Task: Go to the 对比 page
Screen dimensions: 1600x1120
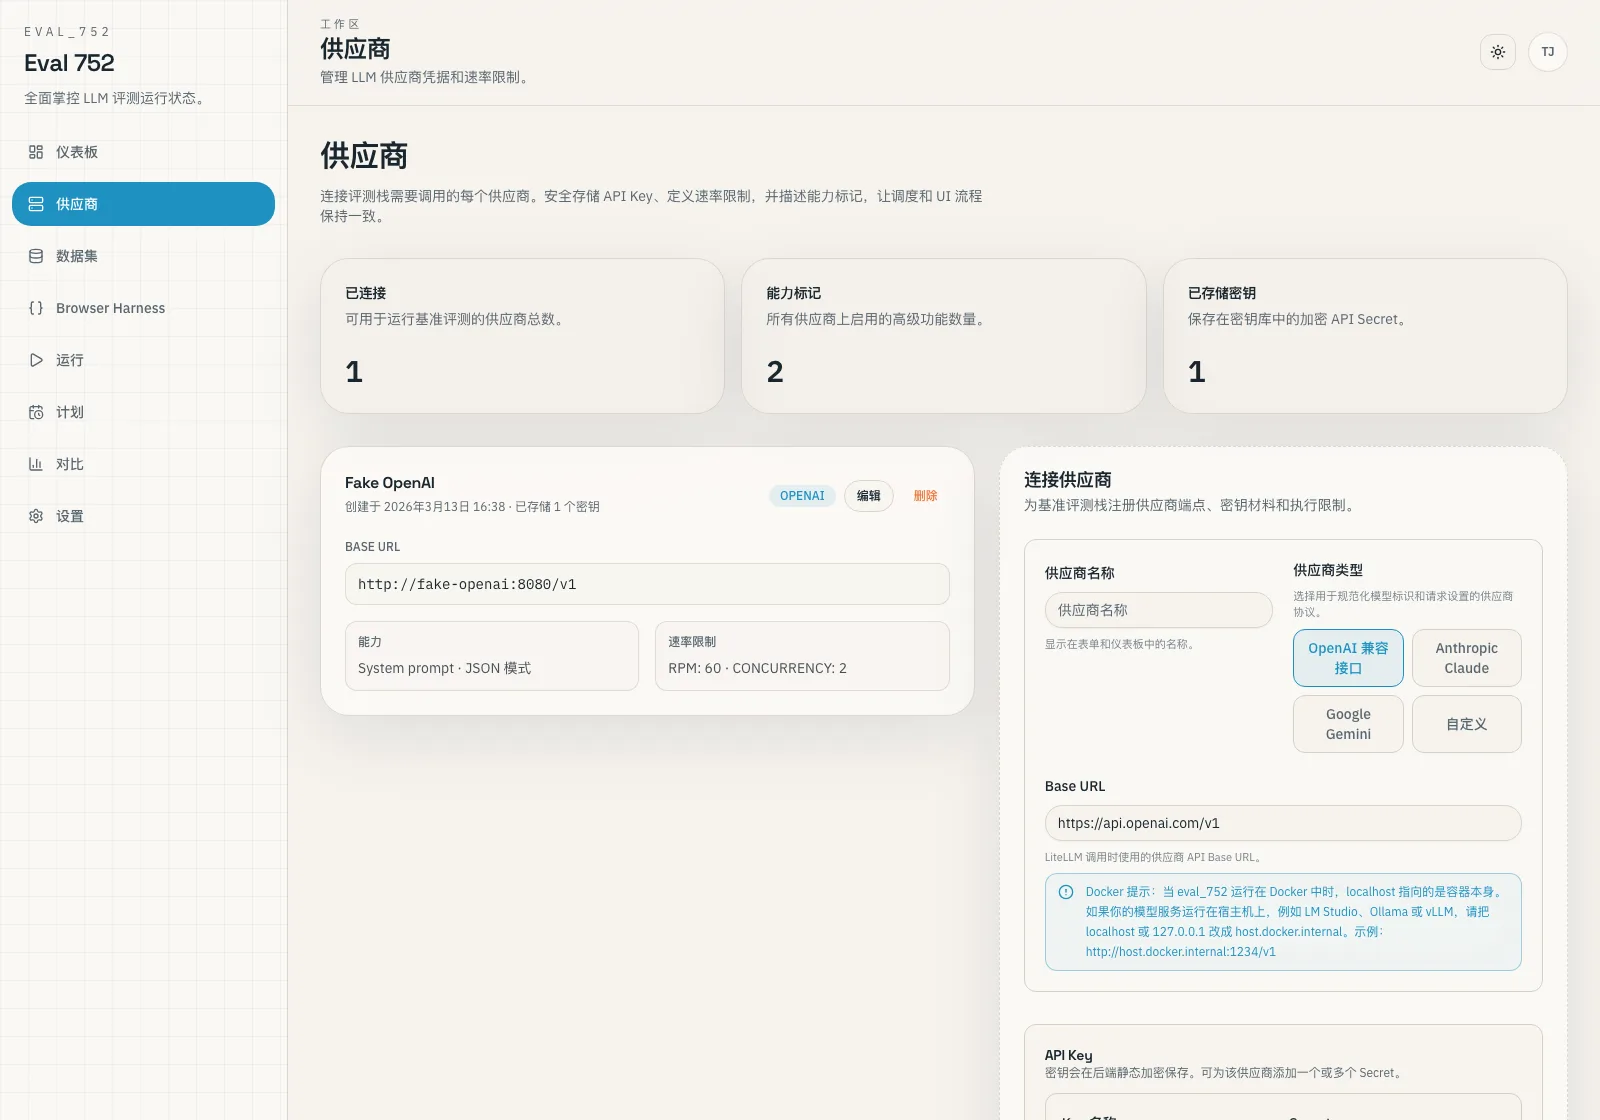Action: click(70, 464)
